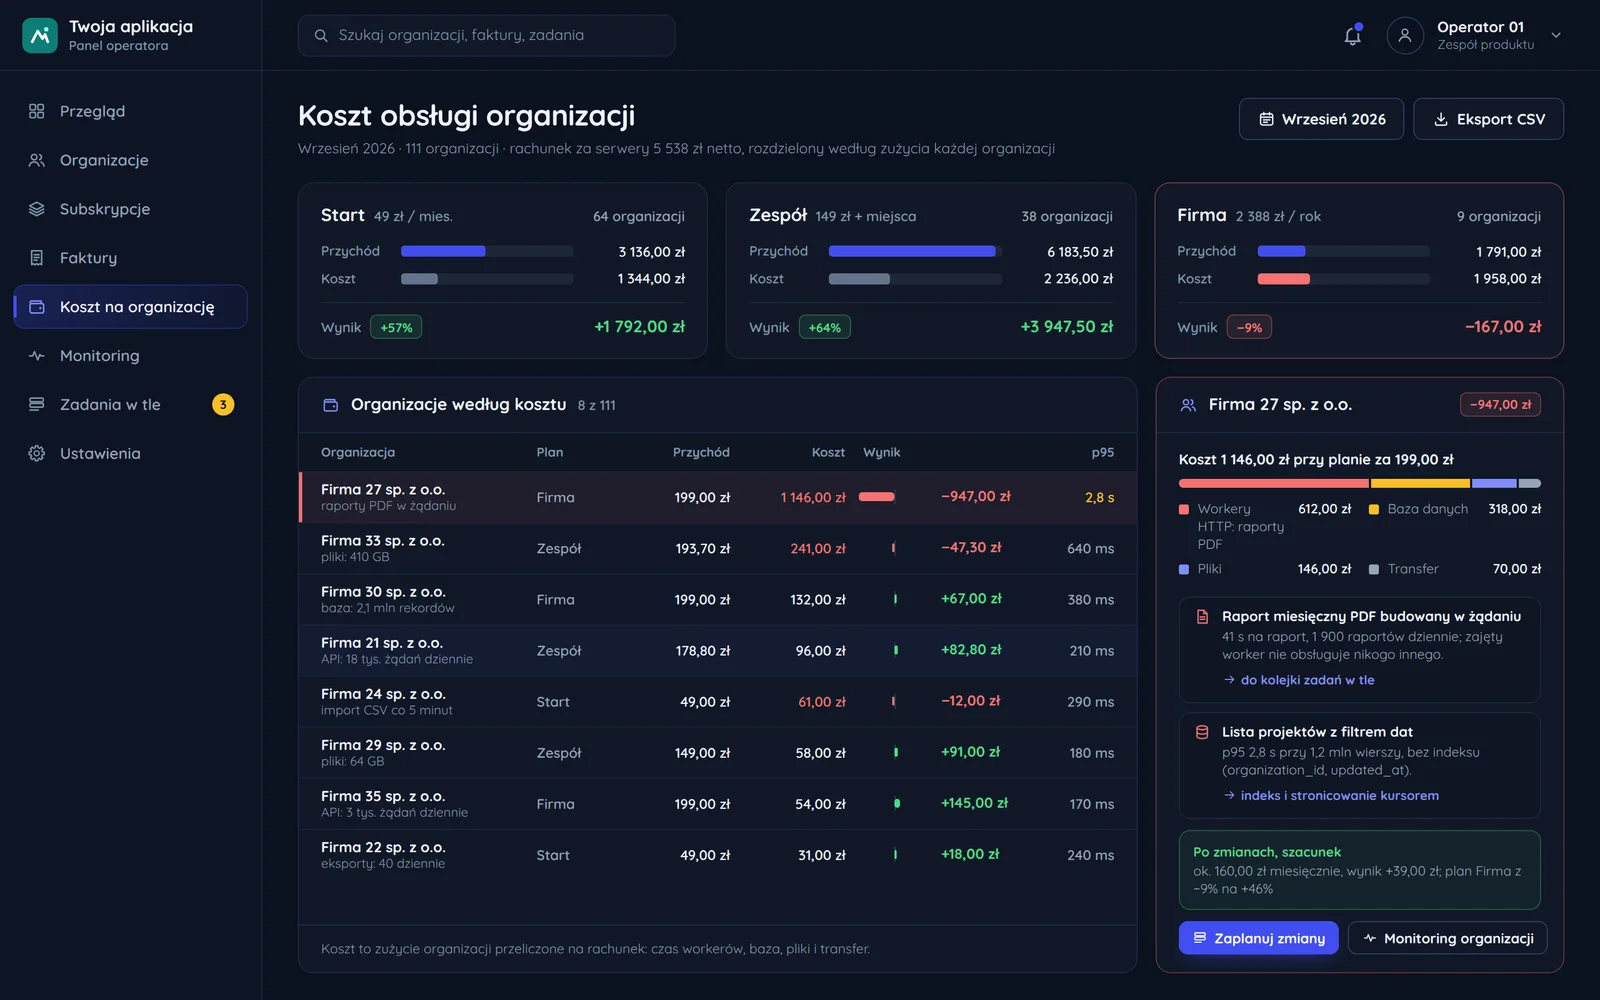Sort by the p95 column header
Screen dimensions: 1600x1000
coord(1102,452)
